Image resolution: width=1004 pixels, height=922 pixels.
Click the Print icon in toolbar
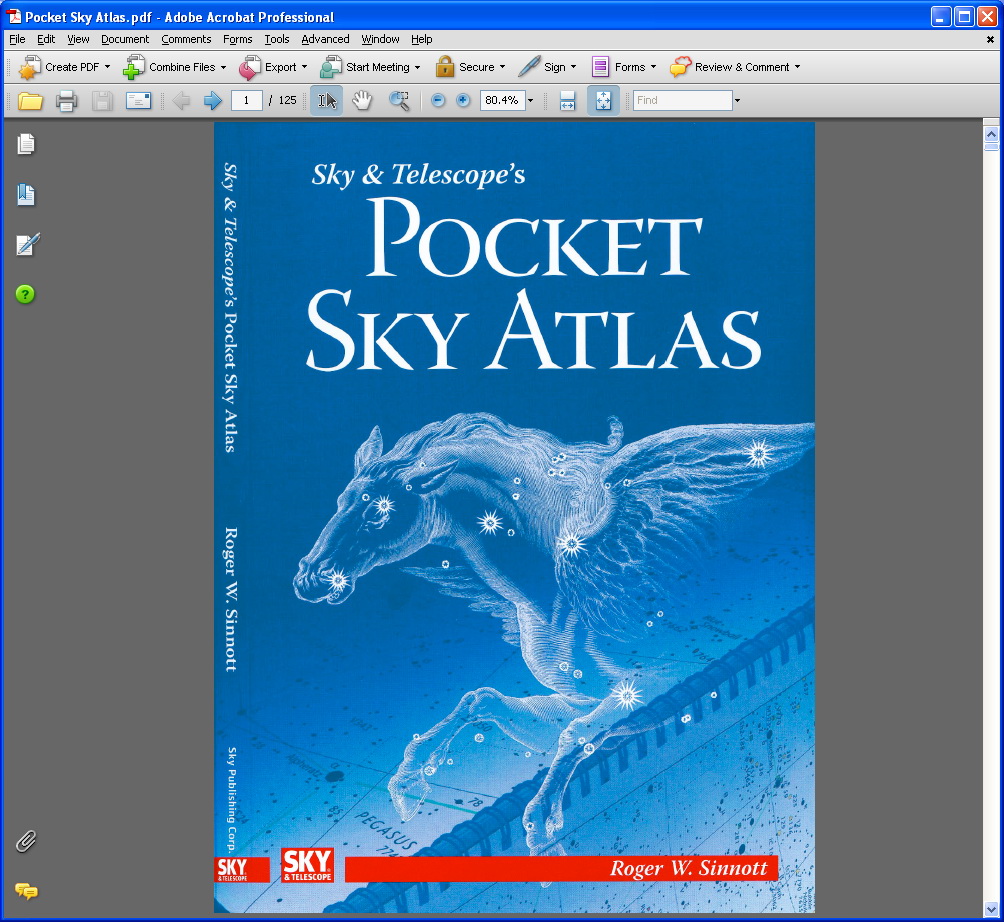point(67,101)
